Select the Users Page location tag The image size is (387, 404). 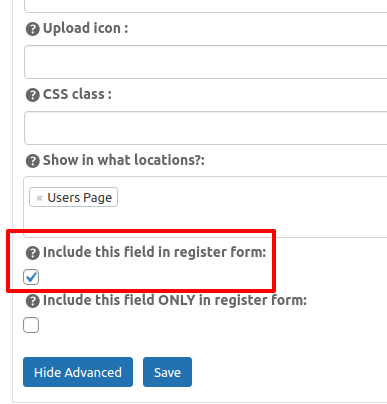[x=80, y=198]
